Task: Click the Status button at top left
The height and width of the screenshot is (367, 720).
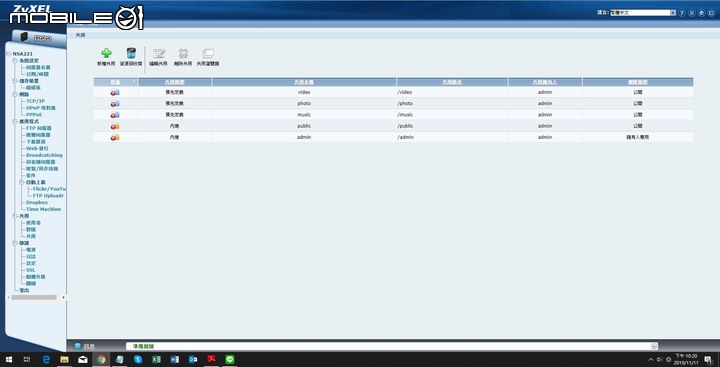Action: (x=39, y=38)
